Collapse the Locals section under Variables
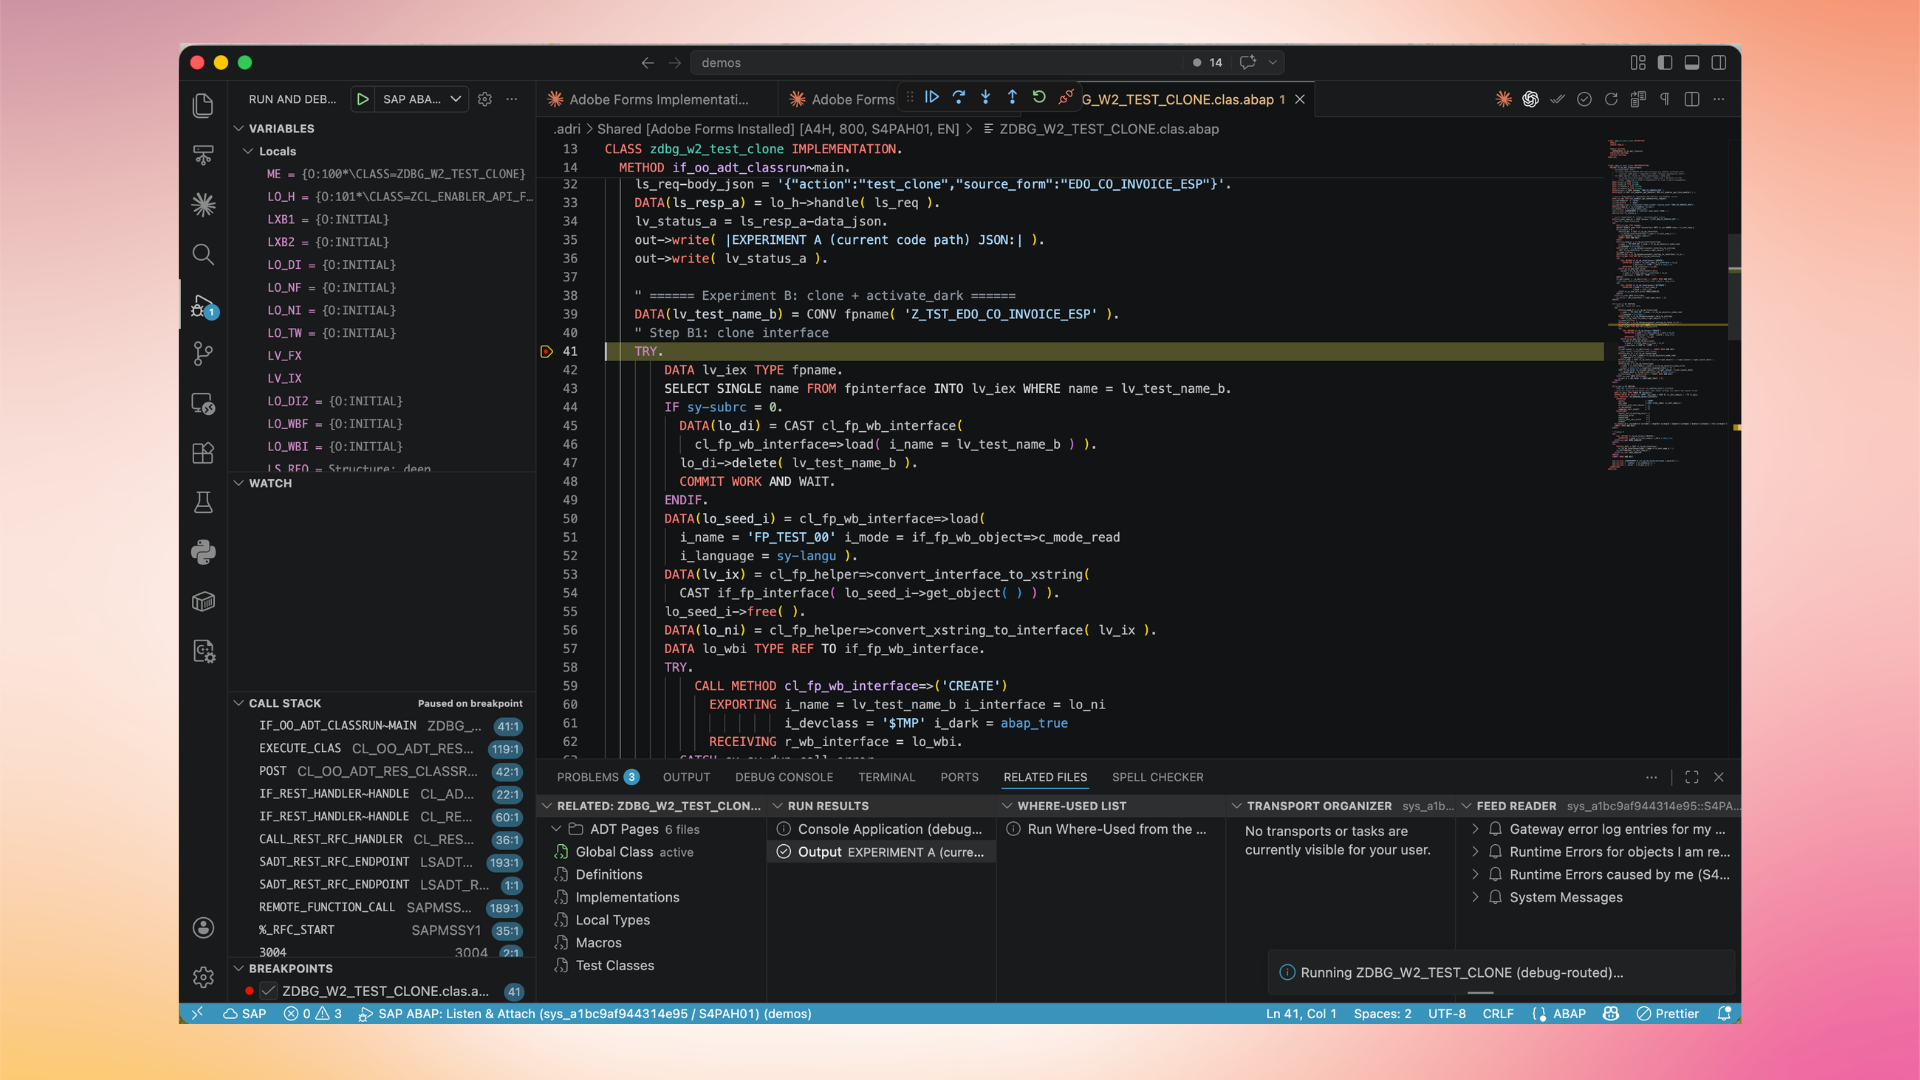The height and width of the screenshot is (1080, 1920). pos(248,151)
